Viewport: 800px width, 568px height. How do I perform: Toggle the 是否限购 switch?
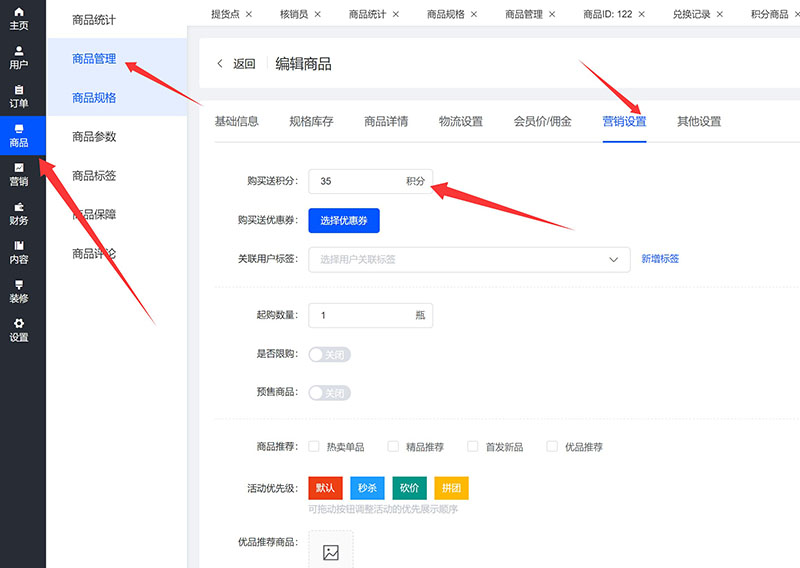[330, 354]
